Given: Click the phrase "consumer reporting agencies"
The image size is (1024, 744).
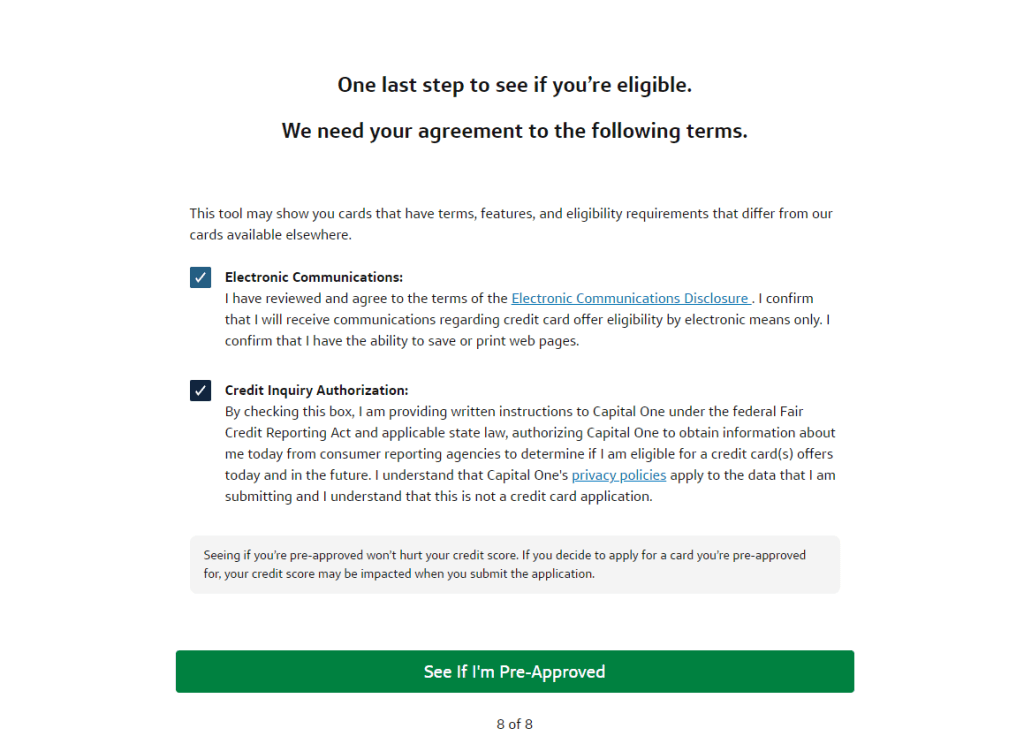Looking at the screenshot, I should 399,454.
